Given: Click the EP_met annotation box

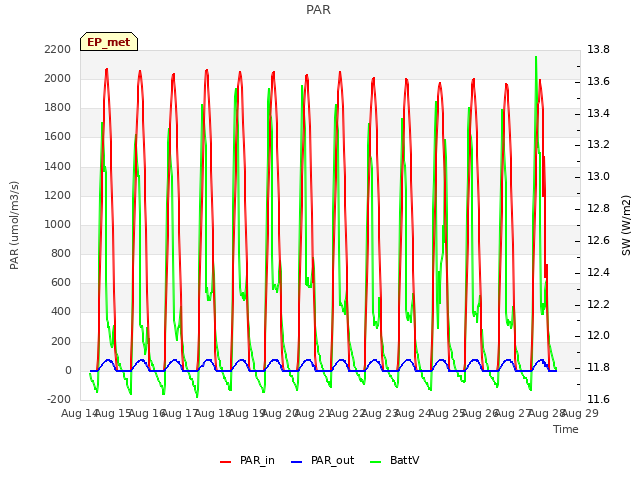Looking at the screenshot, I should [x=109, y=42].
